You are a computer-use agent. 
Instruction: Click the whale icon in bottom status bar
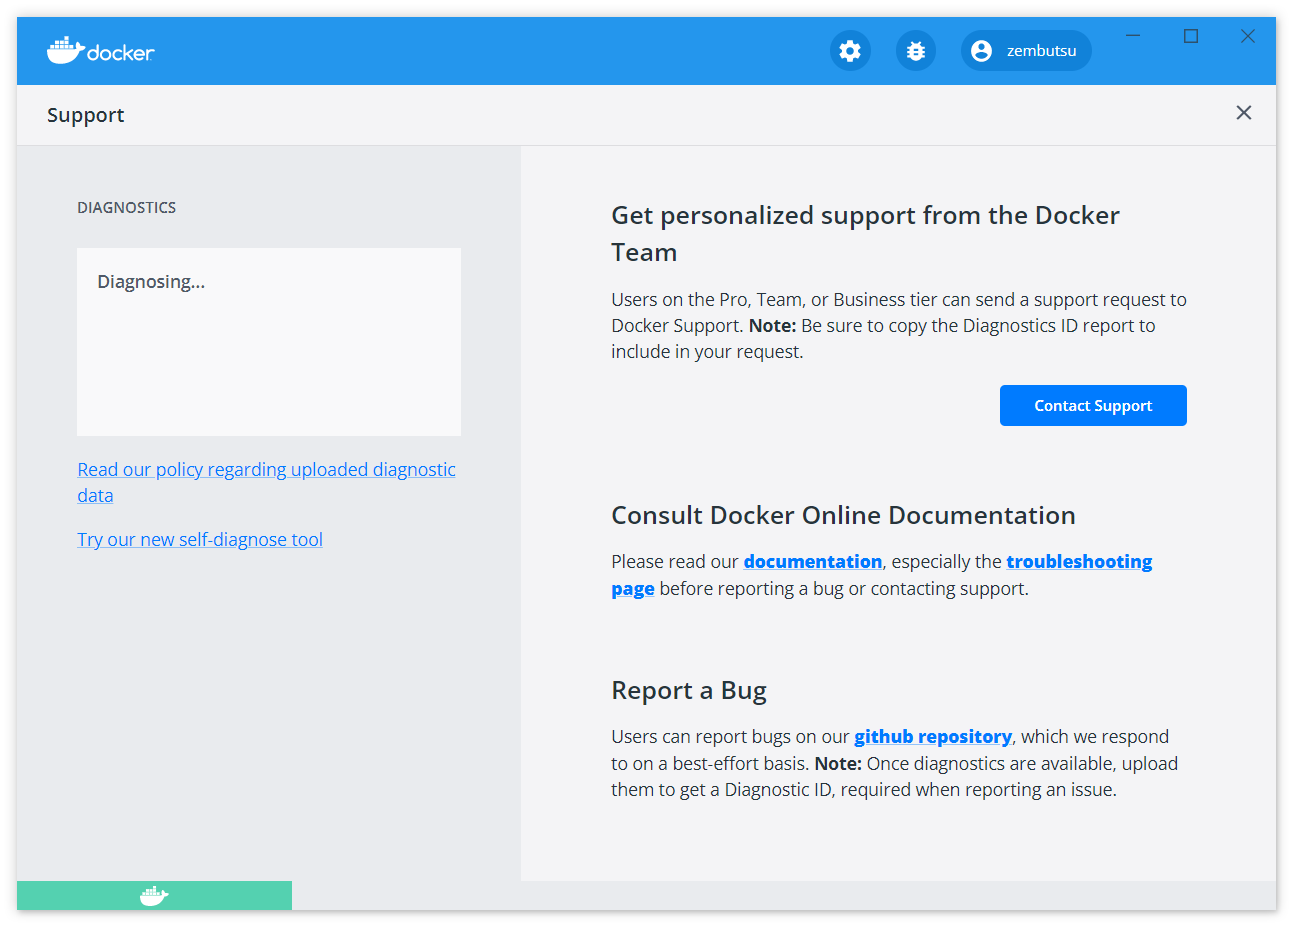point(154,895)
